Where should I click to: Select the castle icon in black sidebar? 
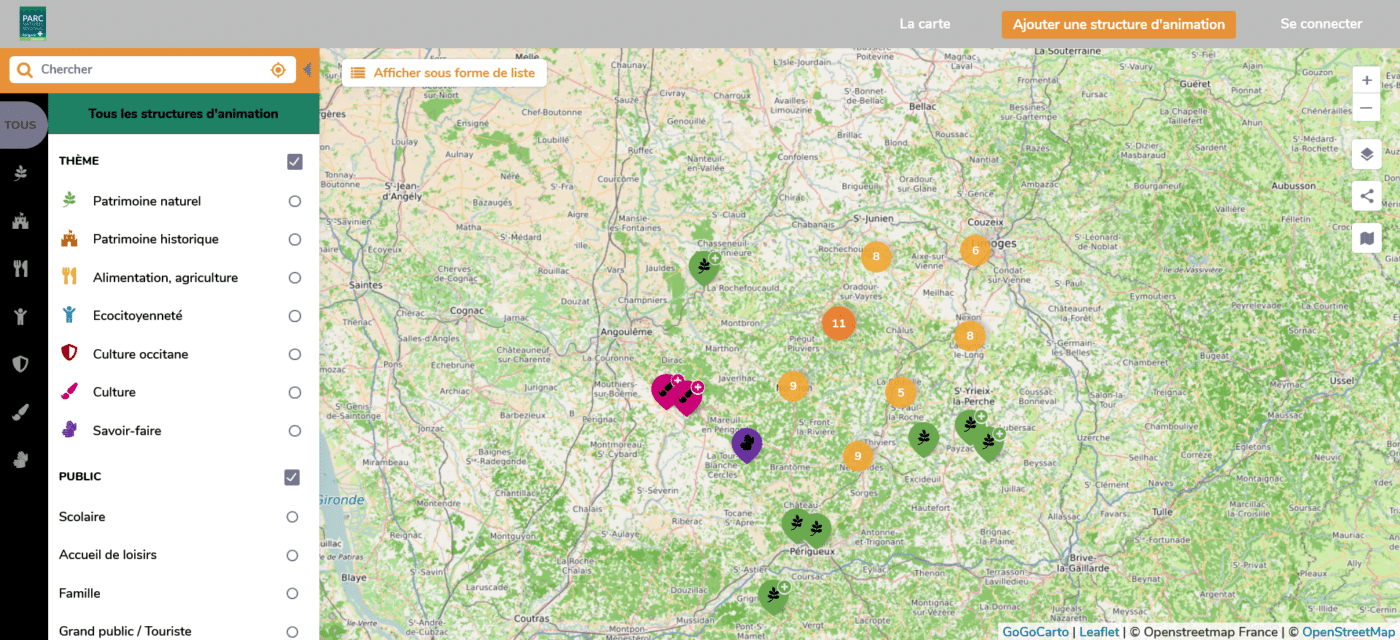(x=20, y=221)
